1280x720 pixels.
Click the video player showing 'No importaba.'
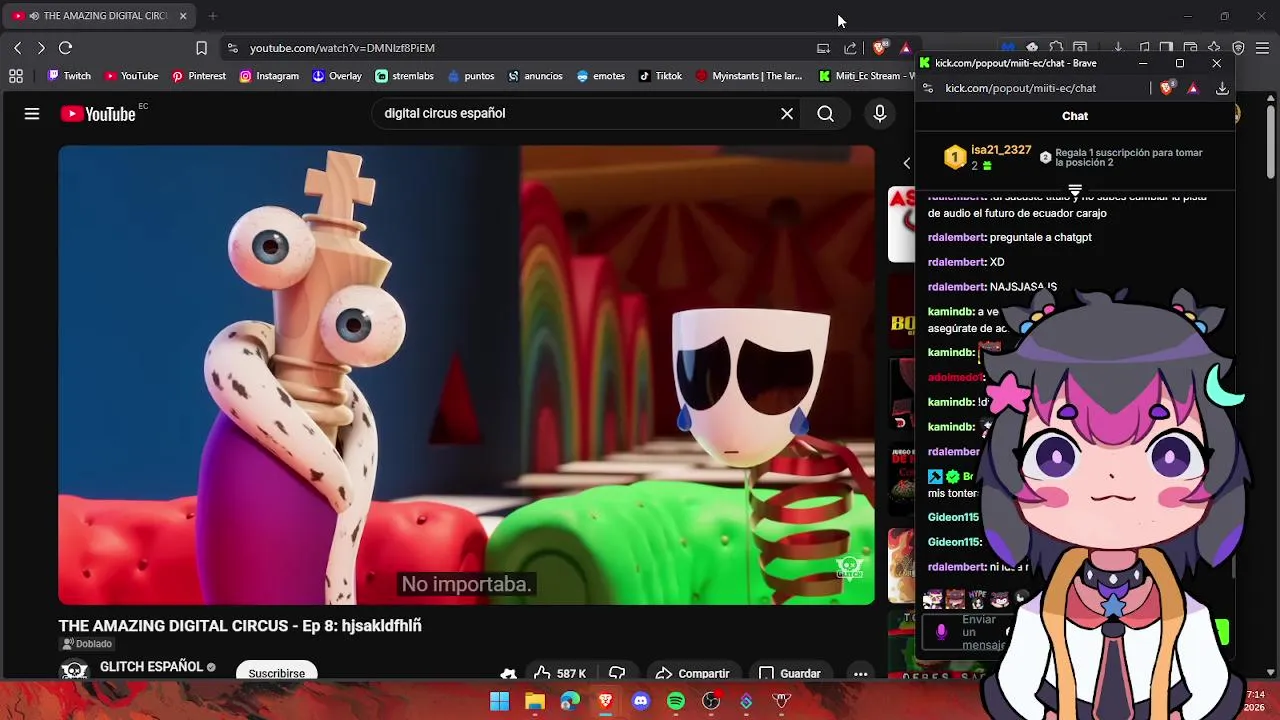[466, 375]
